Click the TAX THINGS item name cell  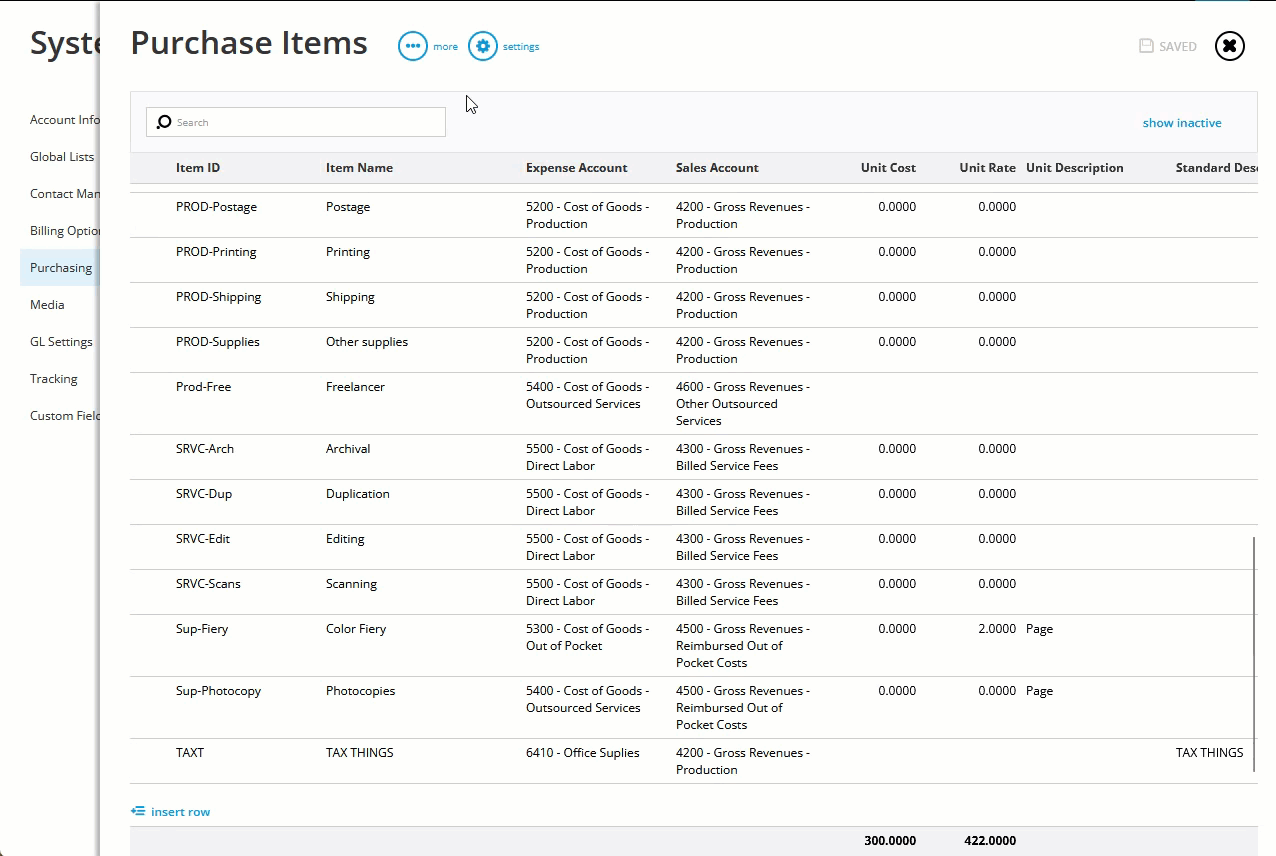coord(360,753)
